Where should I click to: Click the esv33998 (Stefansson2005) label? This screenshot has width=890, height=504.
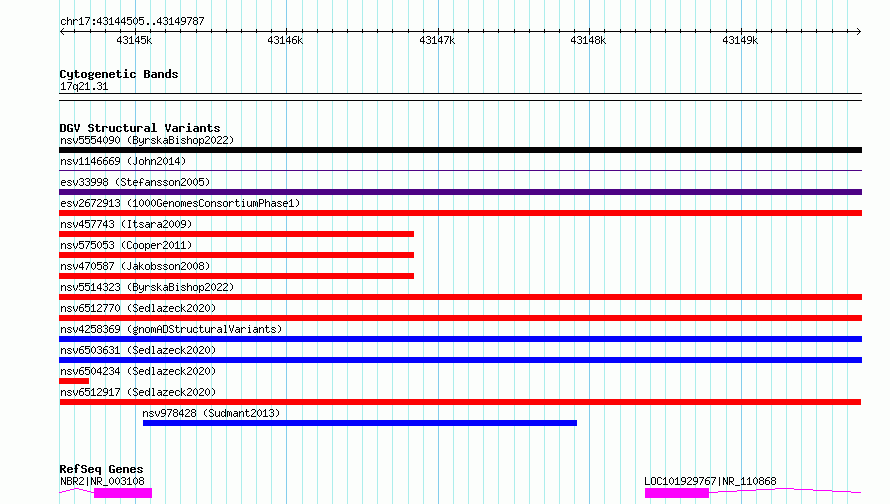point(135,182)
